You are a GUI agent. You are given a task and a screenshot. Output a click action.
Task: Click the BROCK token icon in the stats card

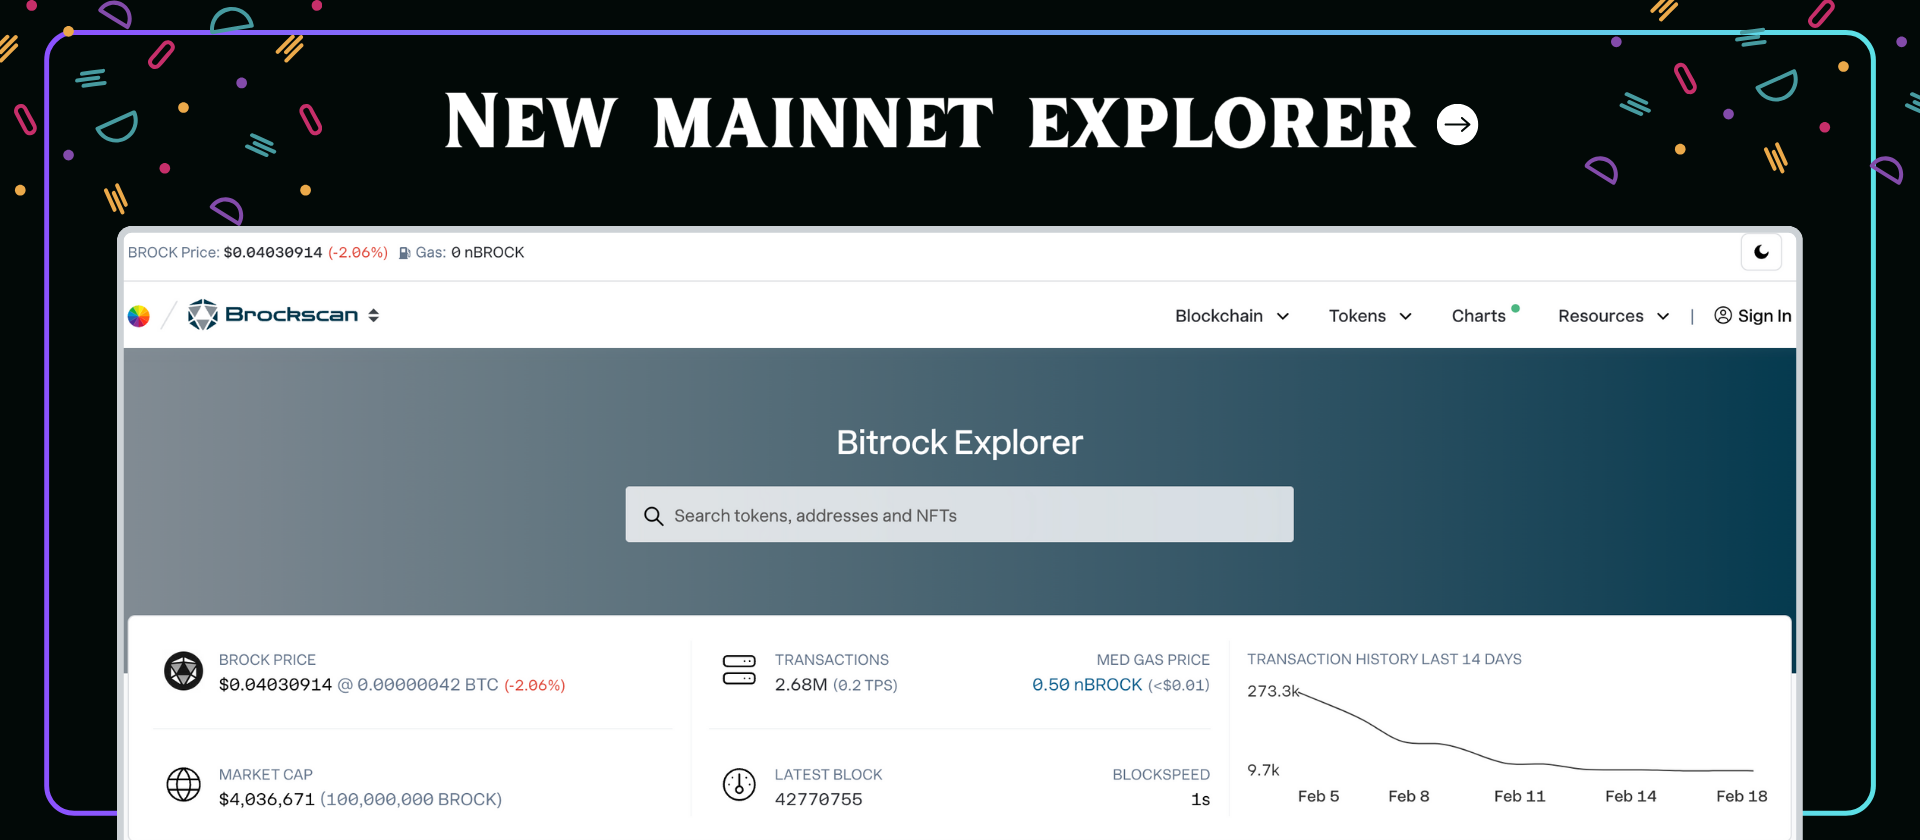(x=183, y=671)
